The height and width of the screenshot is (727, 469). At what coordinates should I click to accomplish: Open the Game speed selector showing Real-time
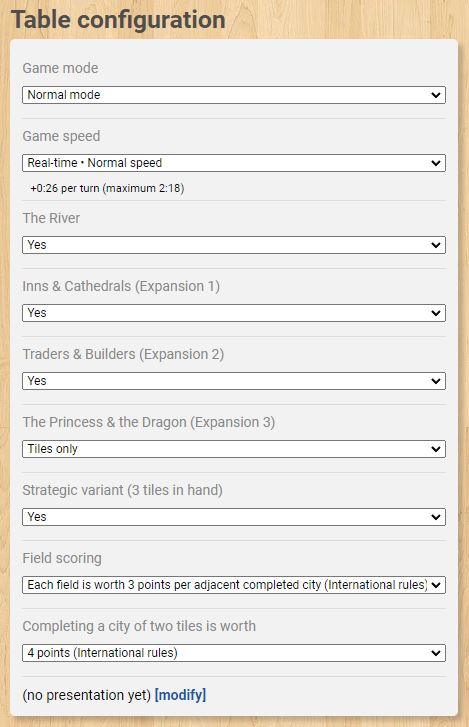pos(234,163)
